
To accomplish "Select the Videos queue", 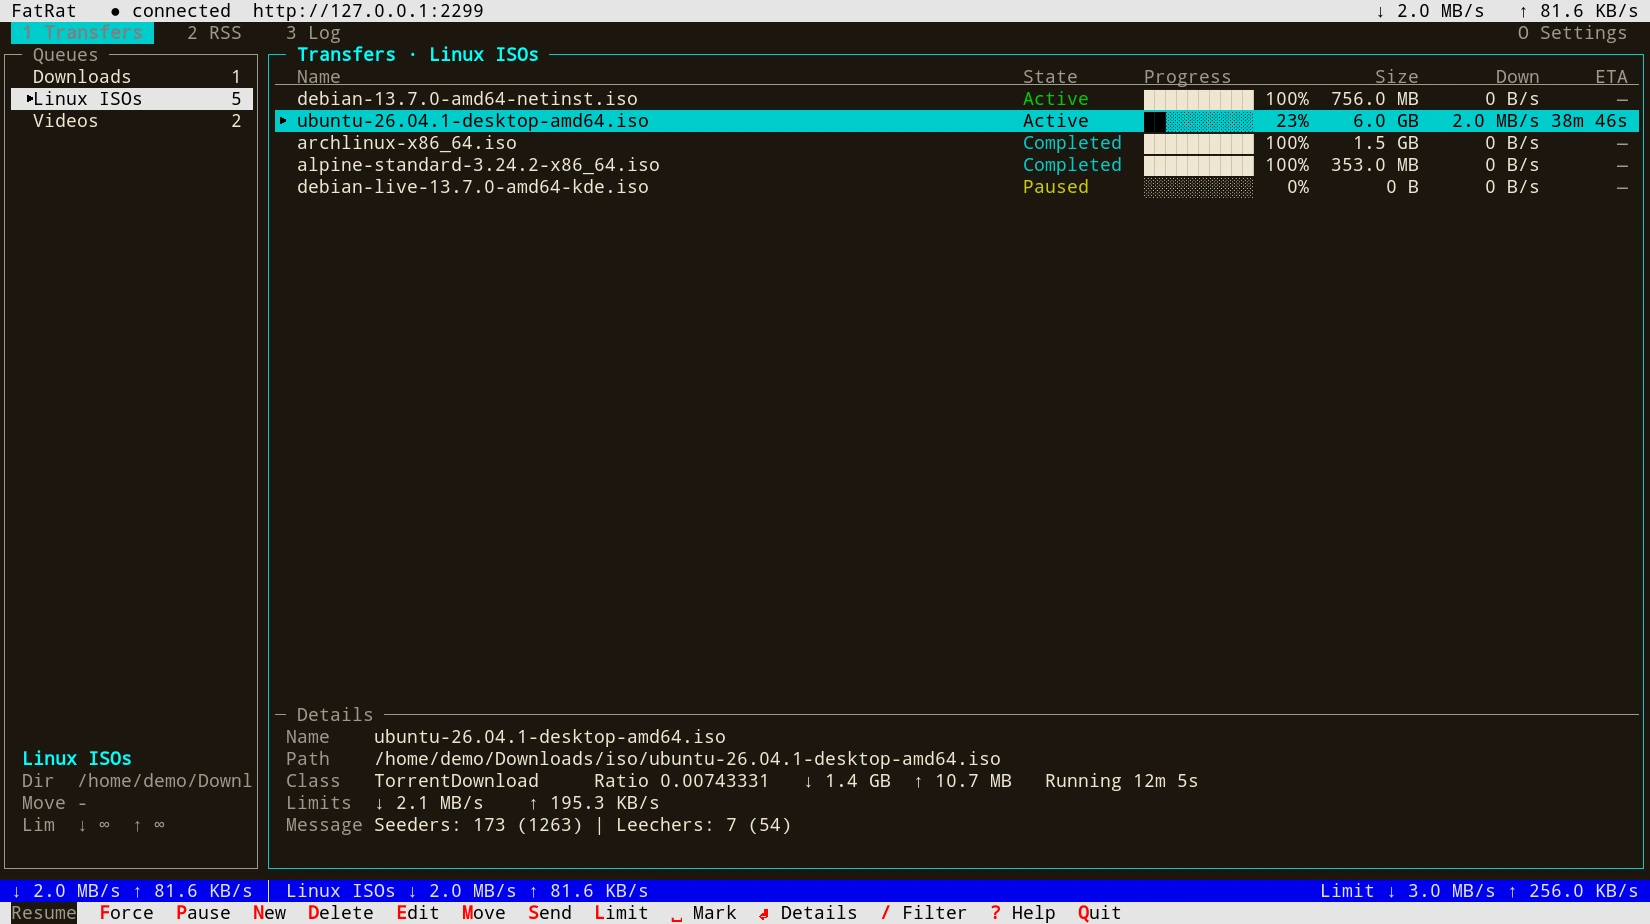I will [132, 121].
